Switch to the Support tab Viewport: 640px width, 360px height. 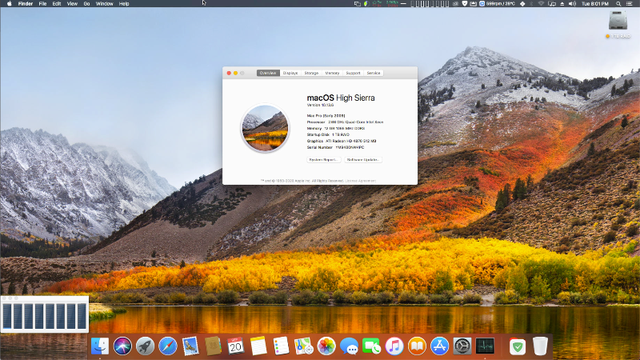(x=353, y=73)
